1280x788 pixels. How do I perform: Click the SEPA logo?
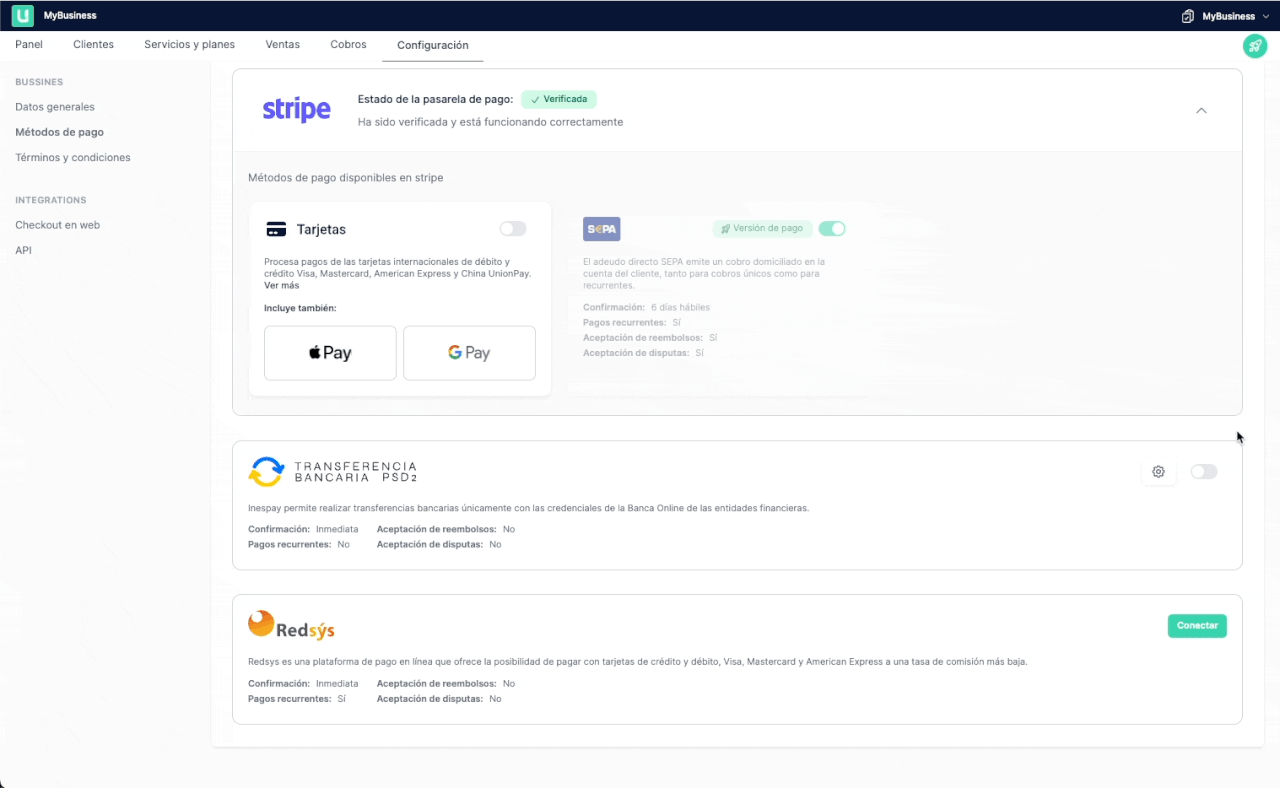(601, 229)
